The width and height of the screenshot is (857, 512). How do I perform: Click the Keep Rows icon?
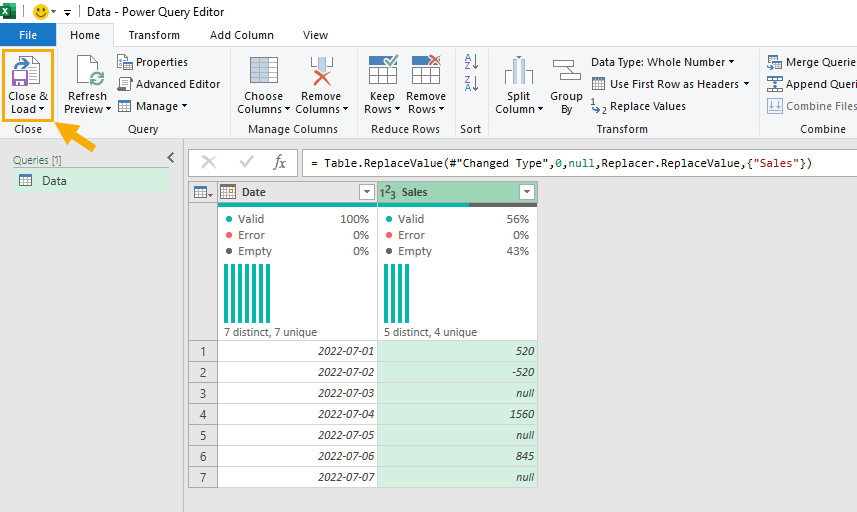tap(383, 69)
